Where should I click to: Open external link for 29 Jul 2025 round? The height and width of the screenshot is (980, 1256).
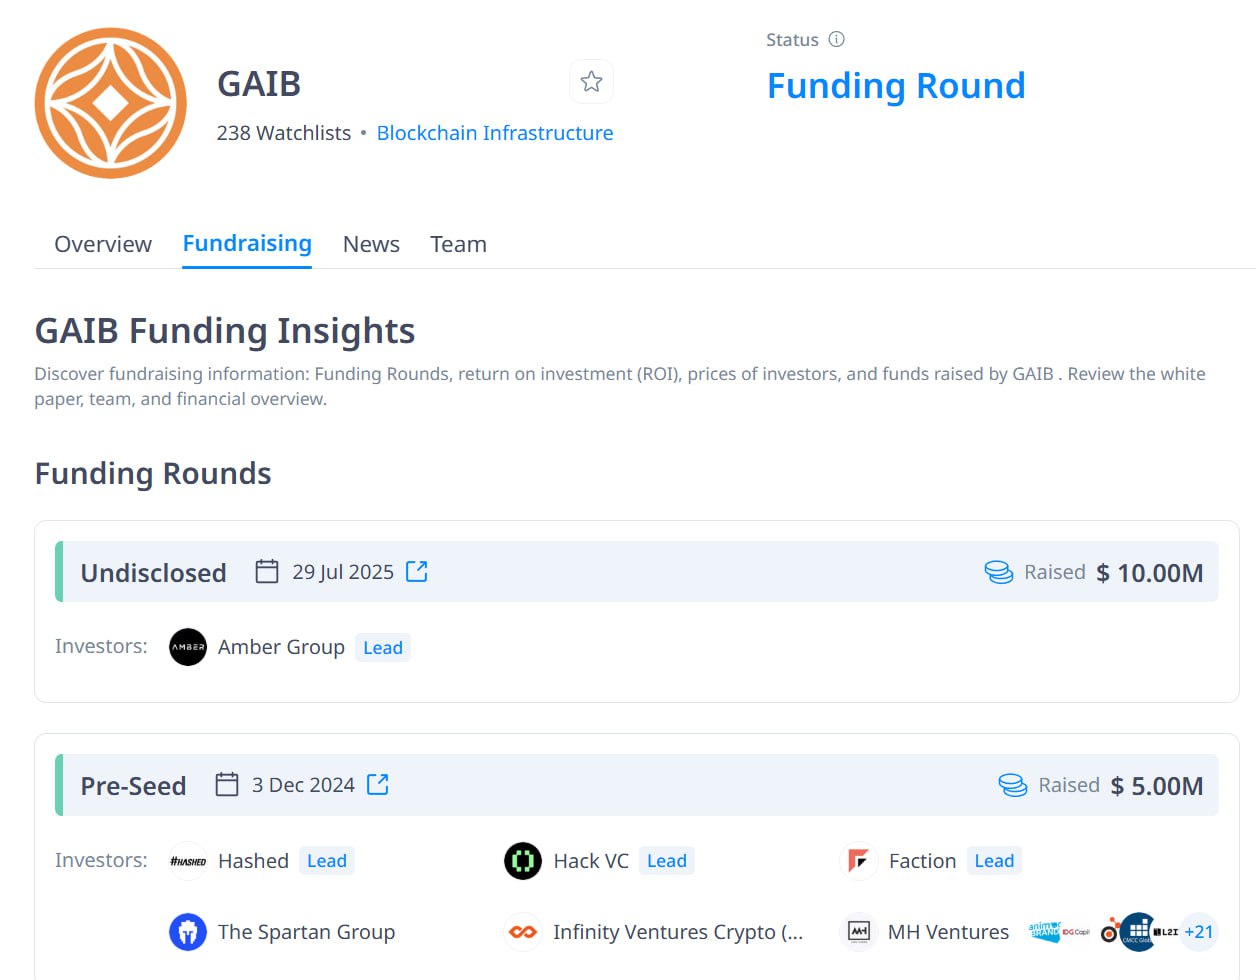pos(417,572)
